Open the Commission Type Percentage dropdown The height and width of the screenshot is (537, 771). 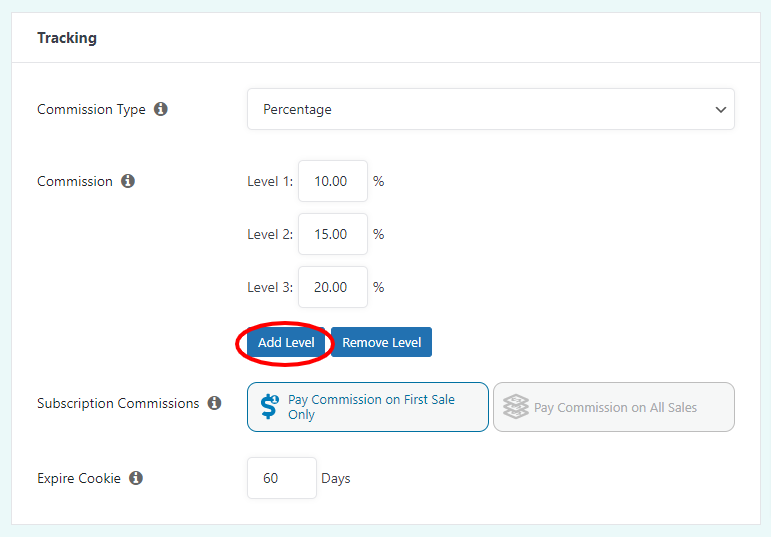click(x=490, y=109)
